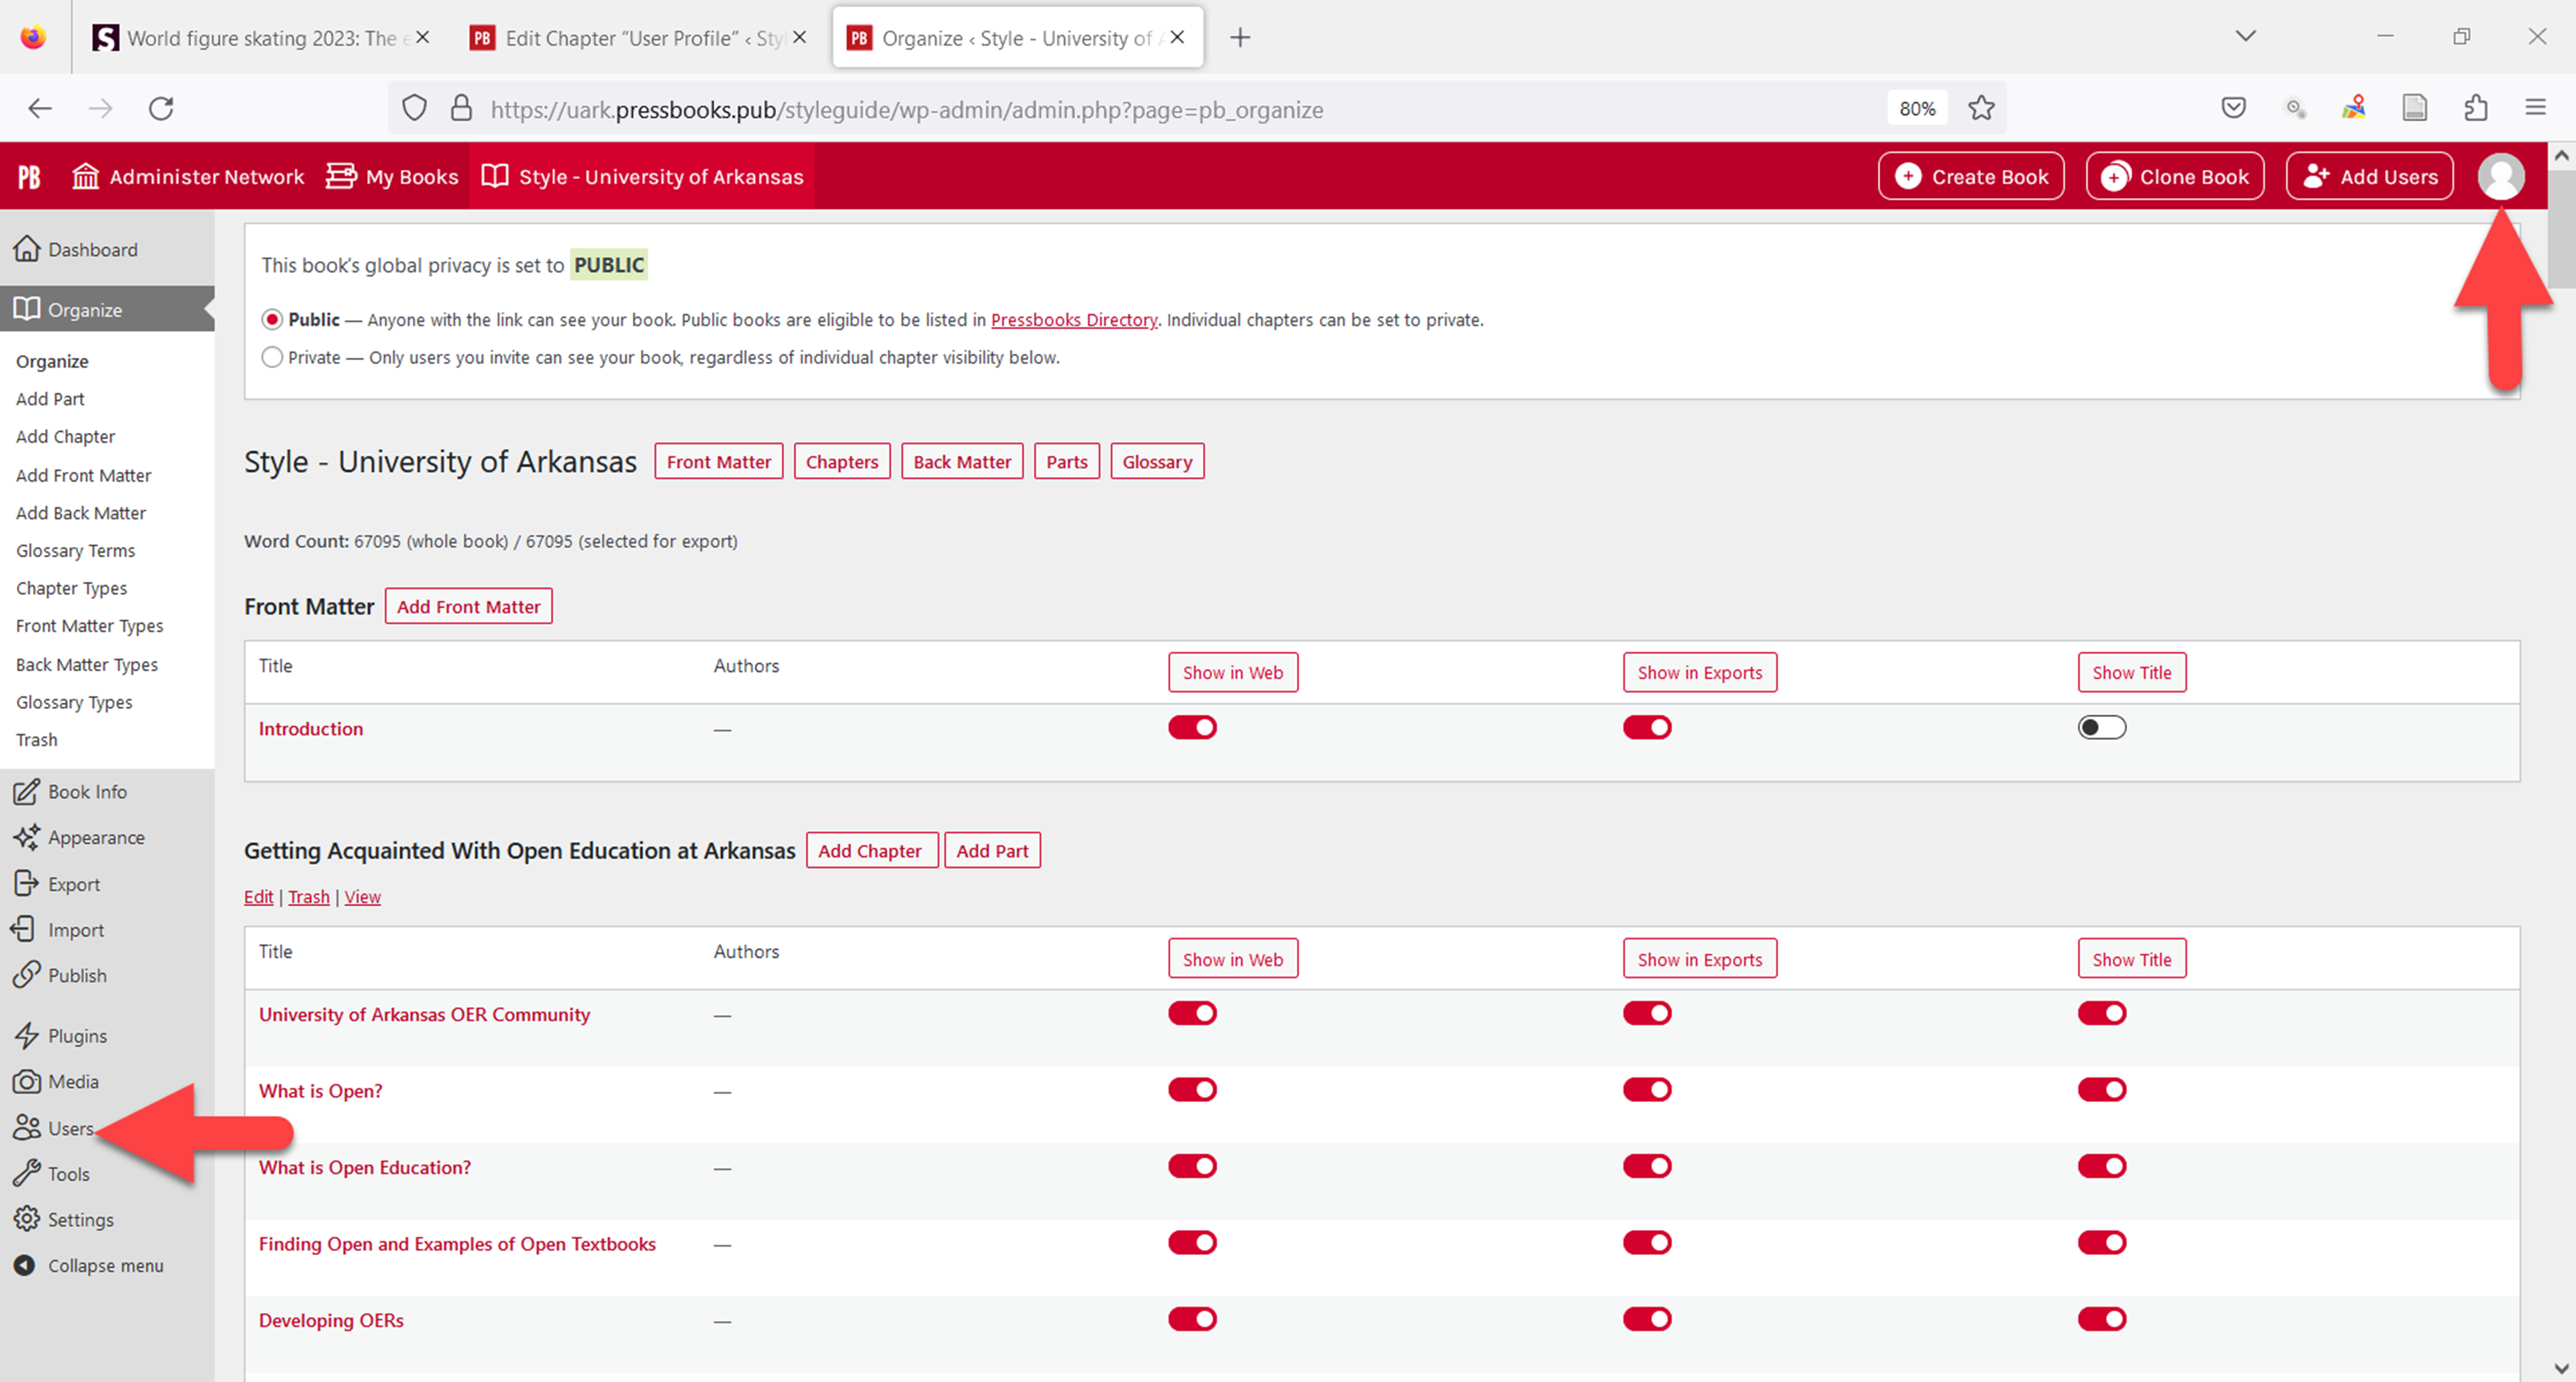Open Tools in the sidebar
The image size is (2576, 1382).
click(x=52, y=1174)
